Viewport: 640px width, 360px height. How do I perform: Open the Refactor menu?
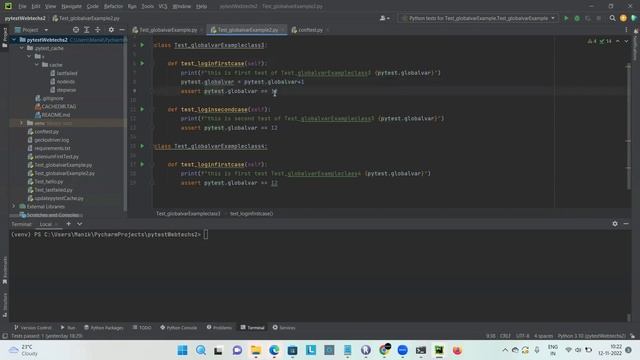(113, 6)
